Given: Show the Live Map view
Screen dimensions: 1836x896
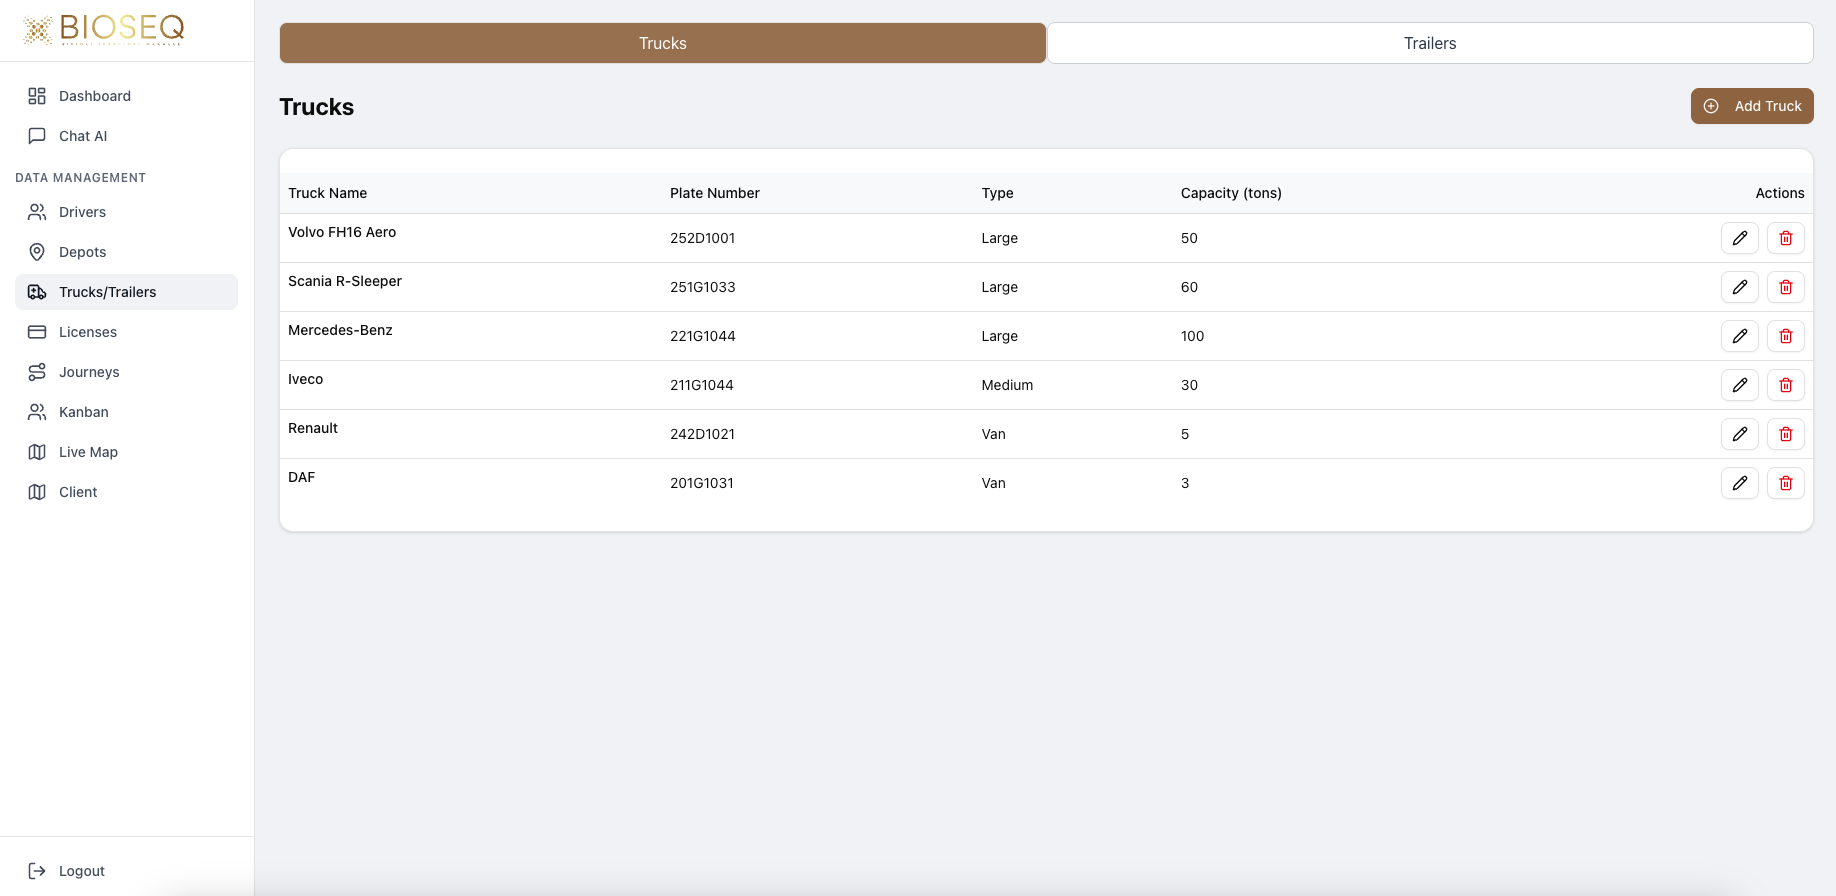Looking at the screenshot, I should pos(88,452).
